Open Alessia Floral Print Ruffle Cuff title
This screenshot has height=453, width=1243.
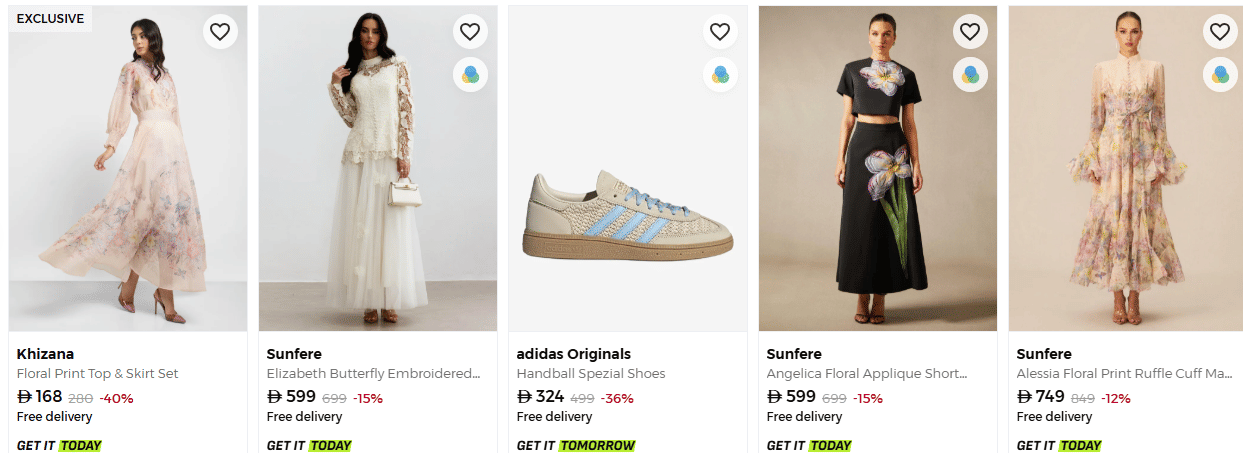[1124, 374]
